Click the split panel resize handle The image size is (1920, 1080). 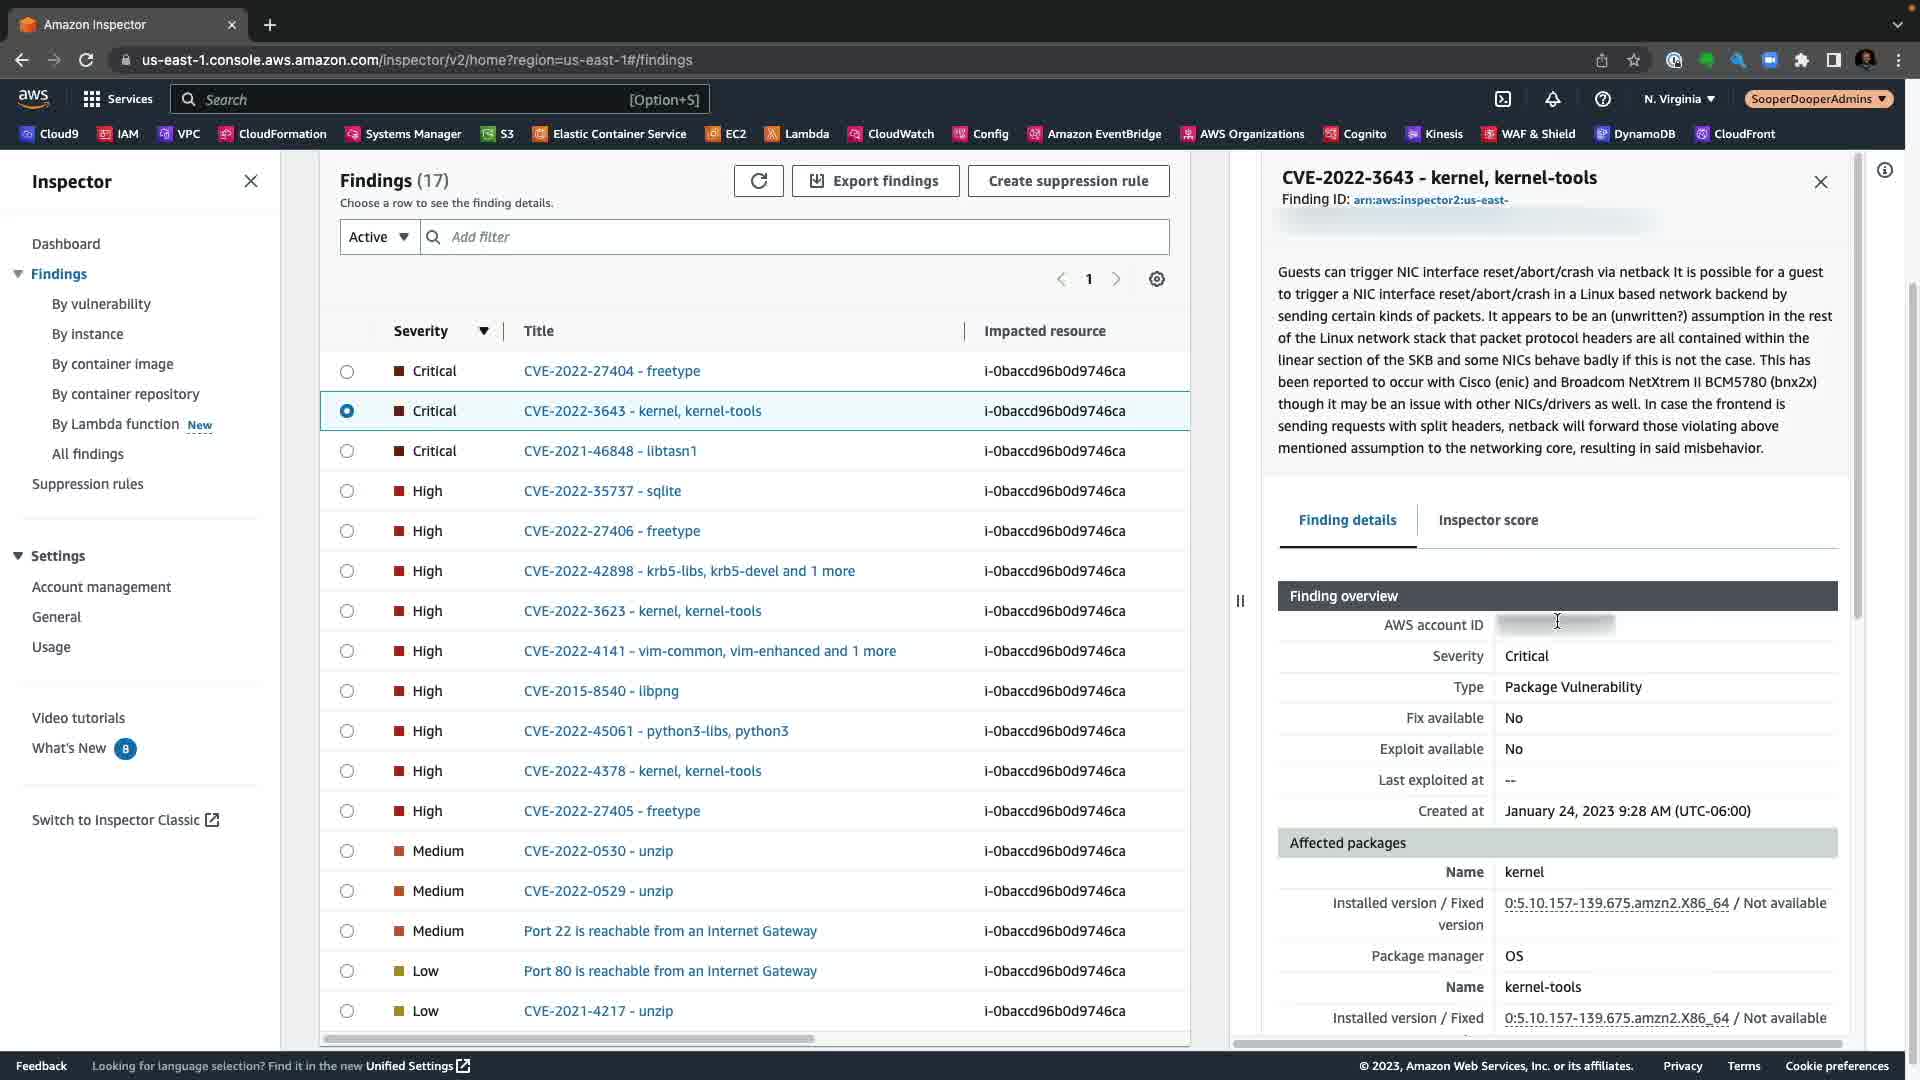click(1240, 601)
